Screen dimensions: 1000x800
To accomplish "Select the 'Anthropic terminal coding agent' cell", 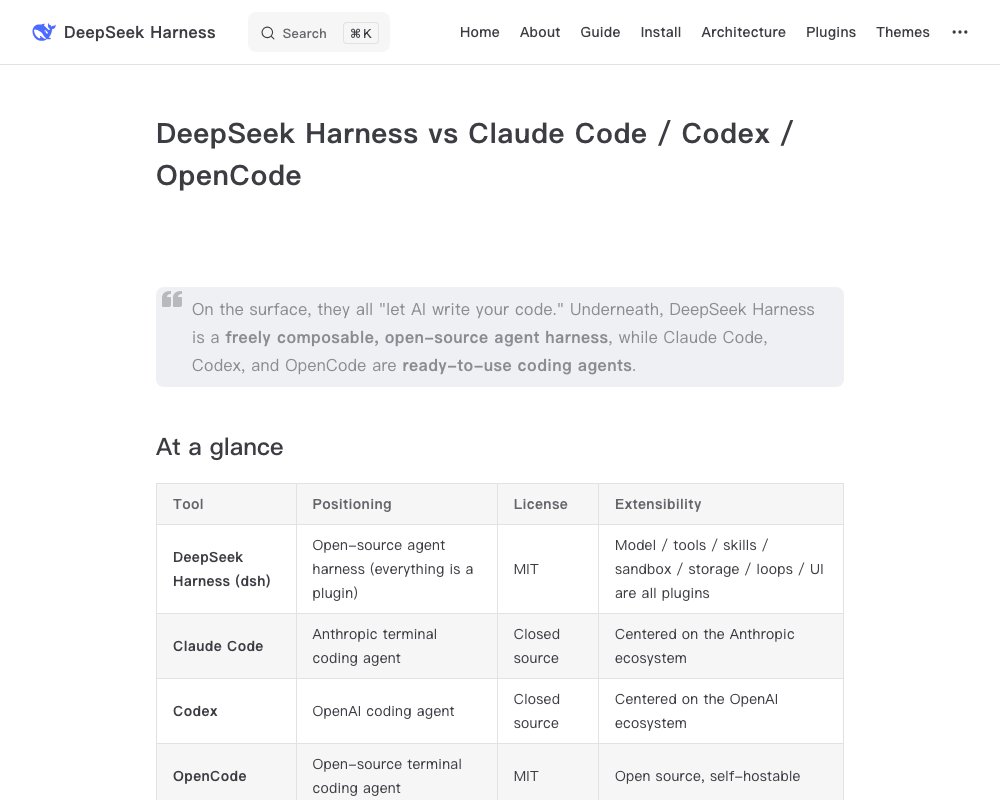I will 397,646.
